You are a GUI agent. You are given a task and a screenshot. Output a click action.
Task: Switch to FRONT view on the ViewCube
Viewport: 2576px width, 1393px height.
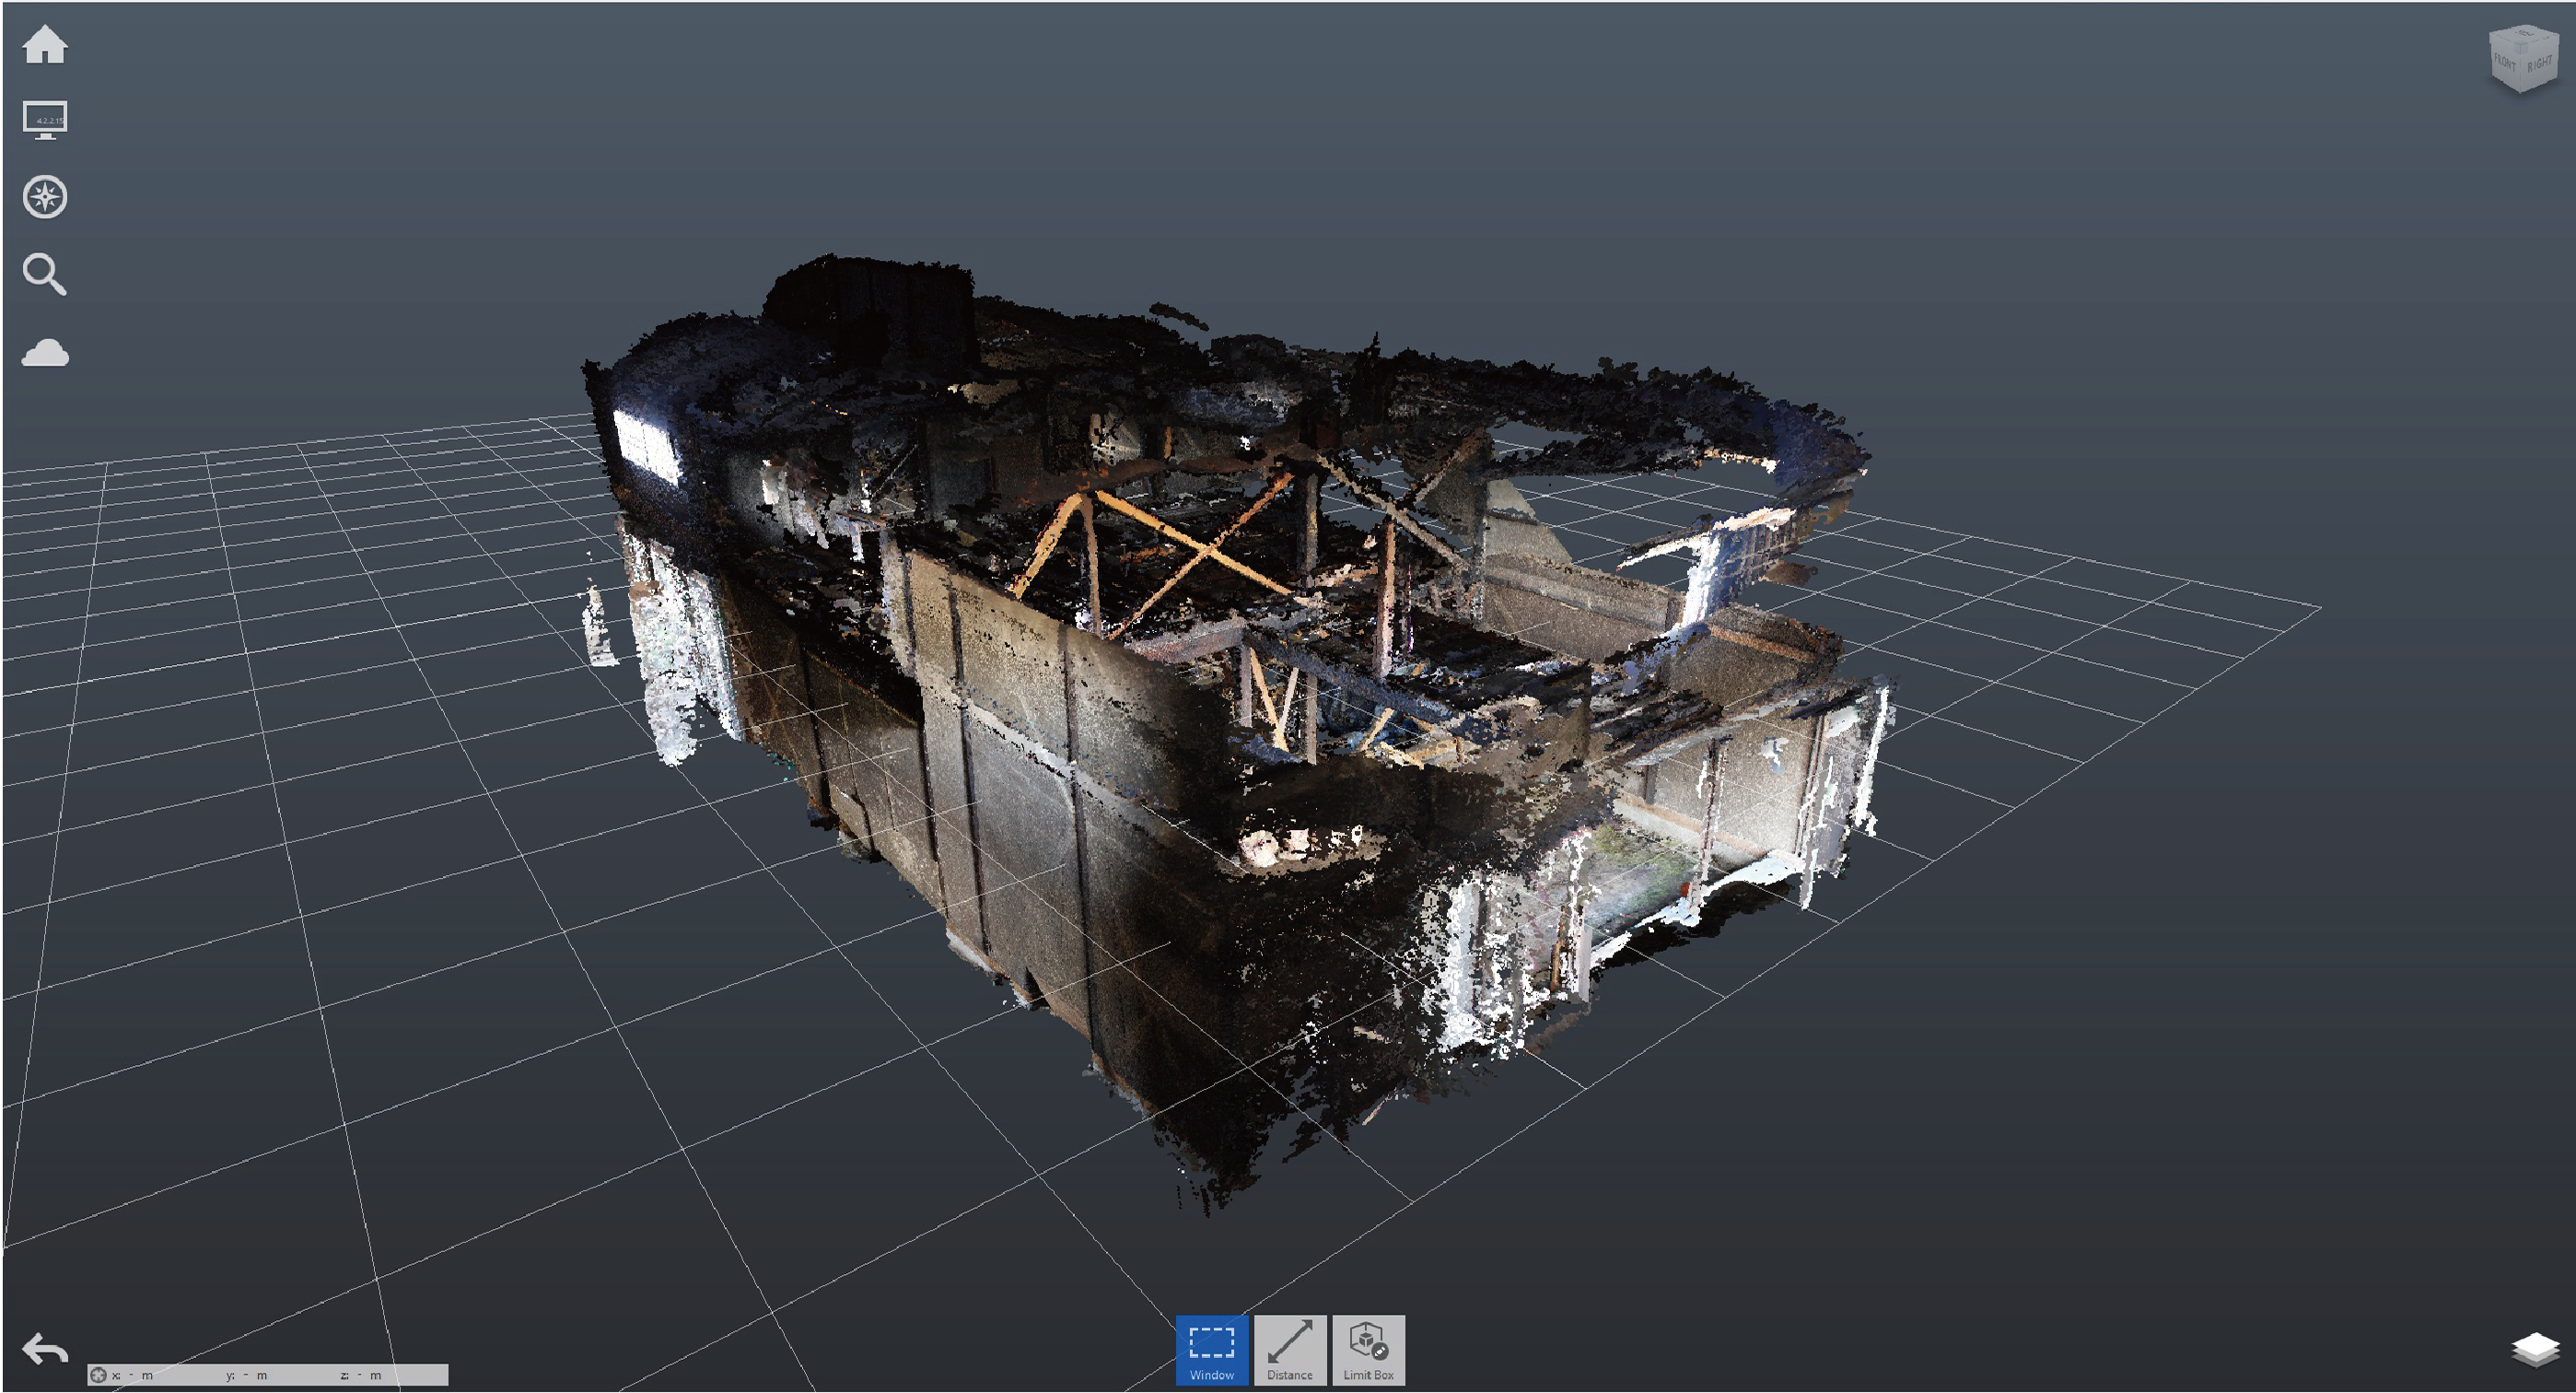coord(2505,64)
